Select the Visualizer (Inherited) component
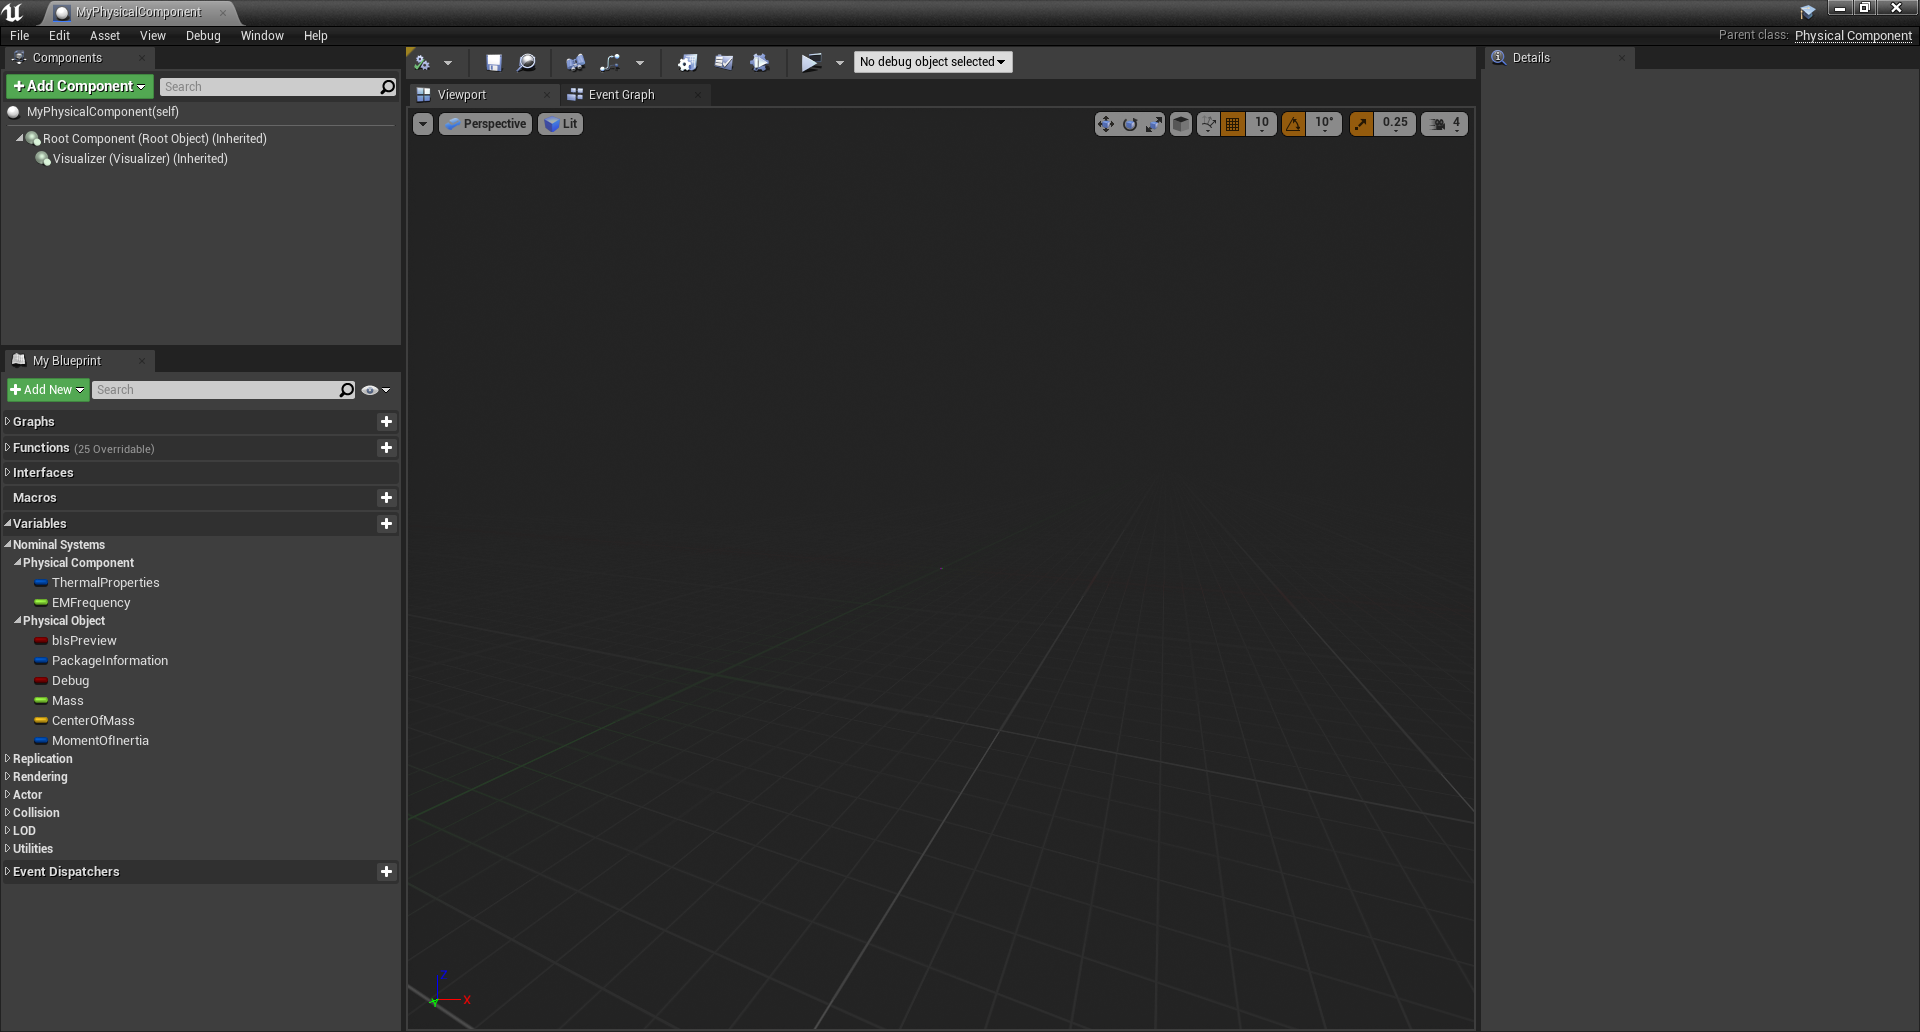1920x1032 pixels. click(x=140, y=159)
